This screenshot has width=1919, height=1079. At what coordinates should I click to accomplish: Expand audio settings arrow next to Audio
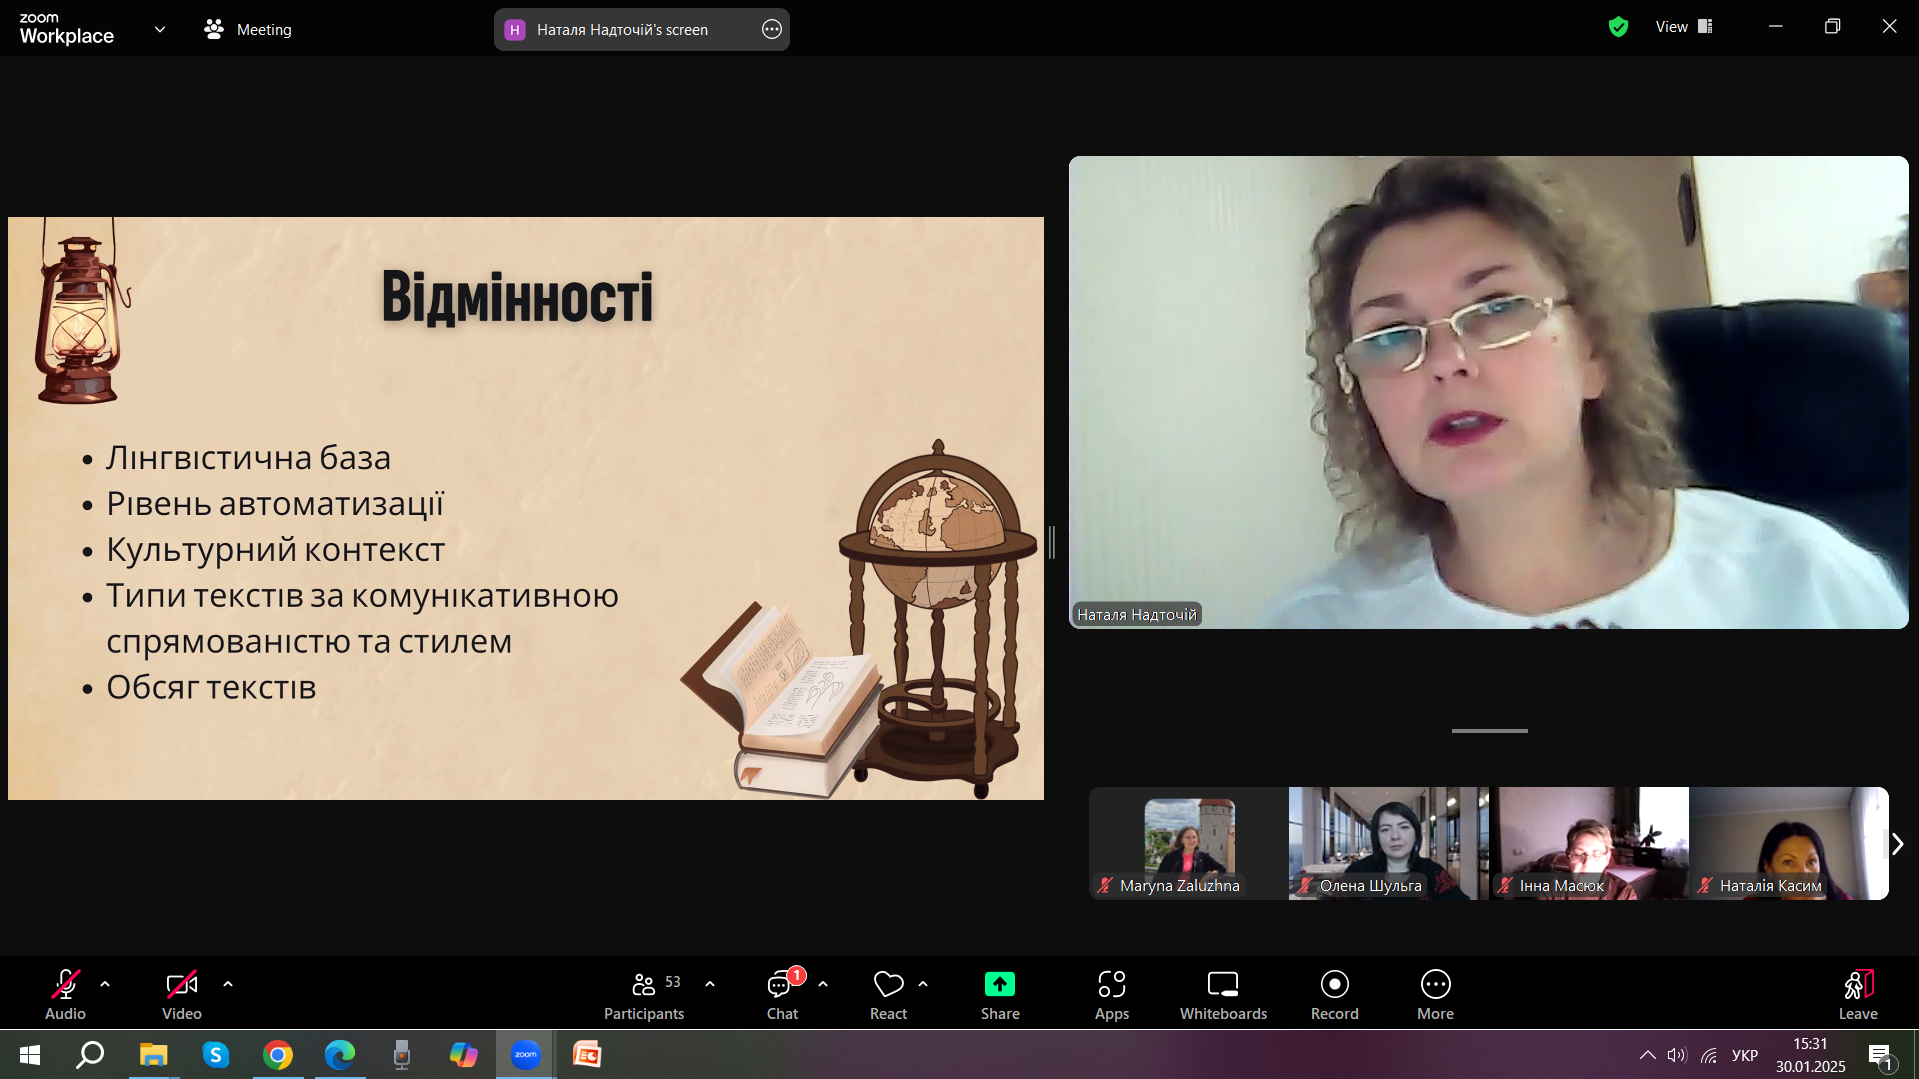pyautogui.click(x=105, y=984)
